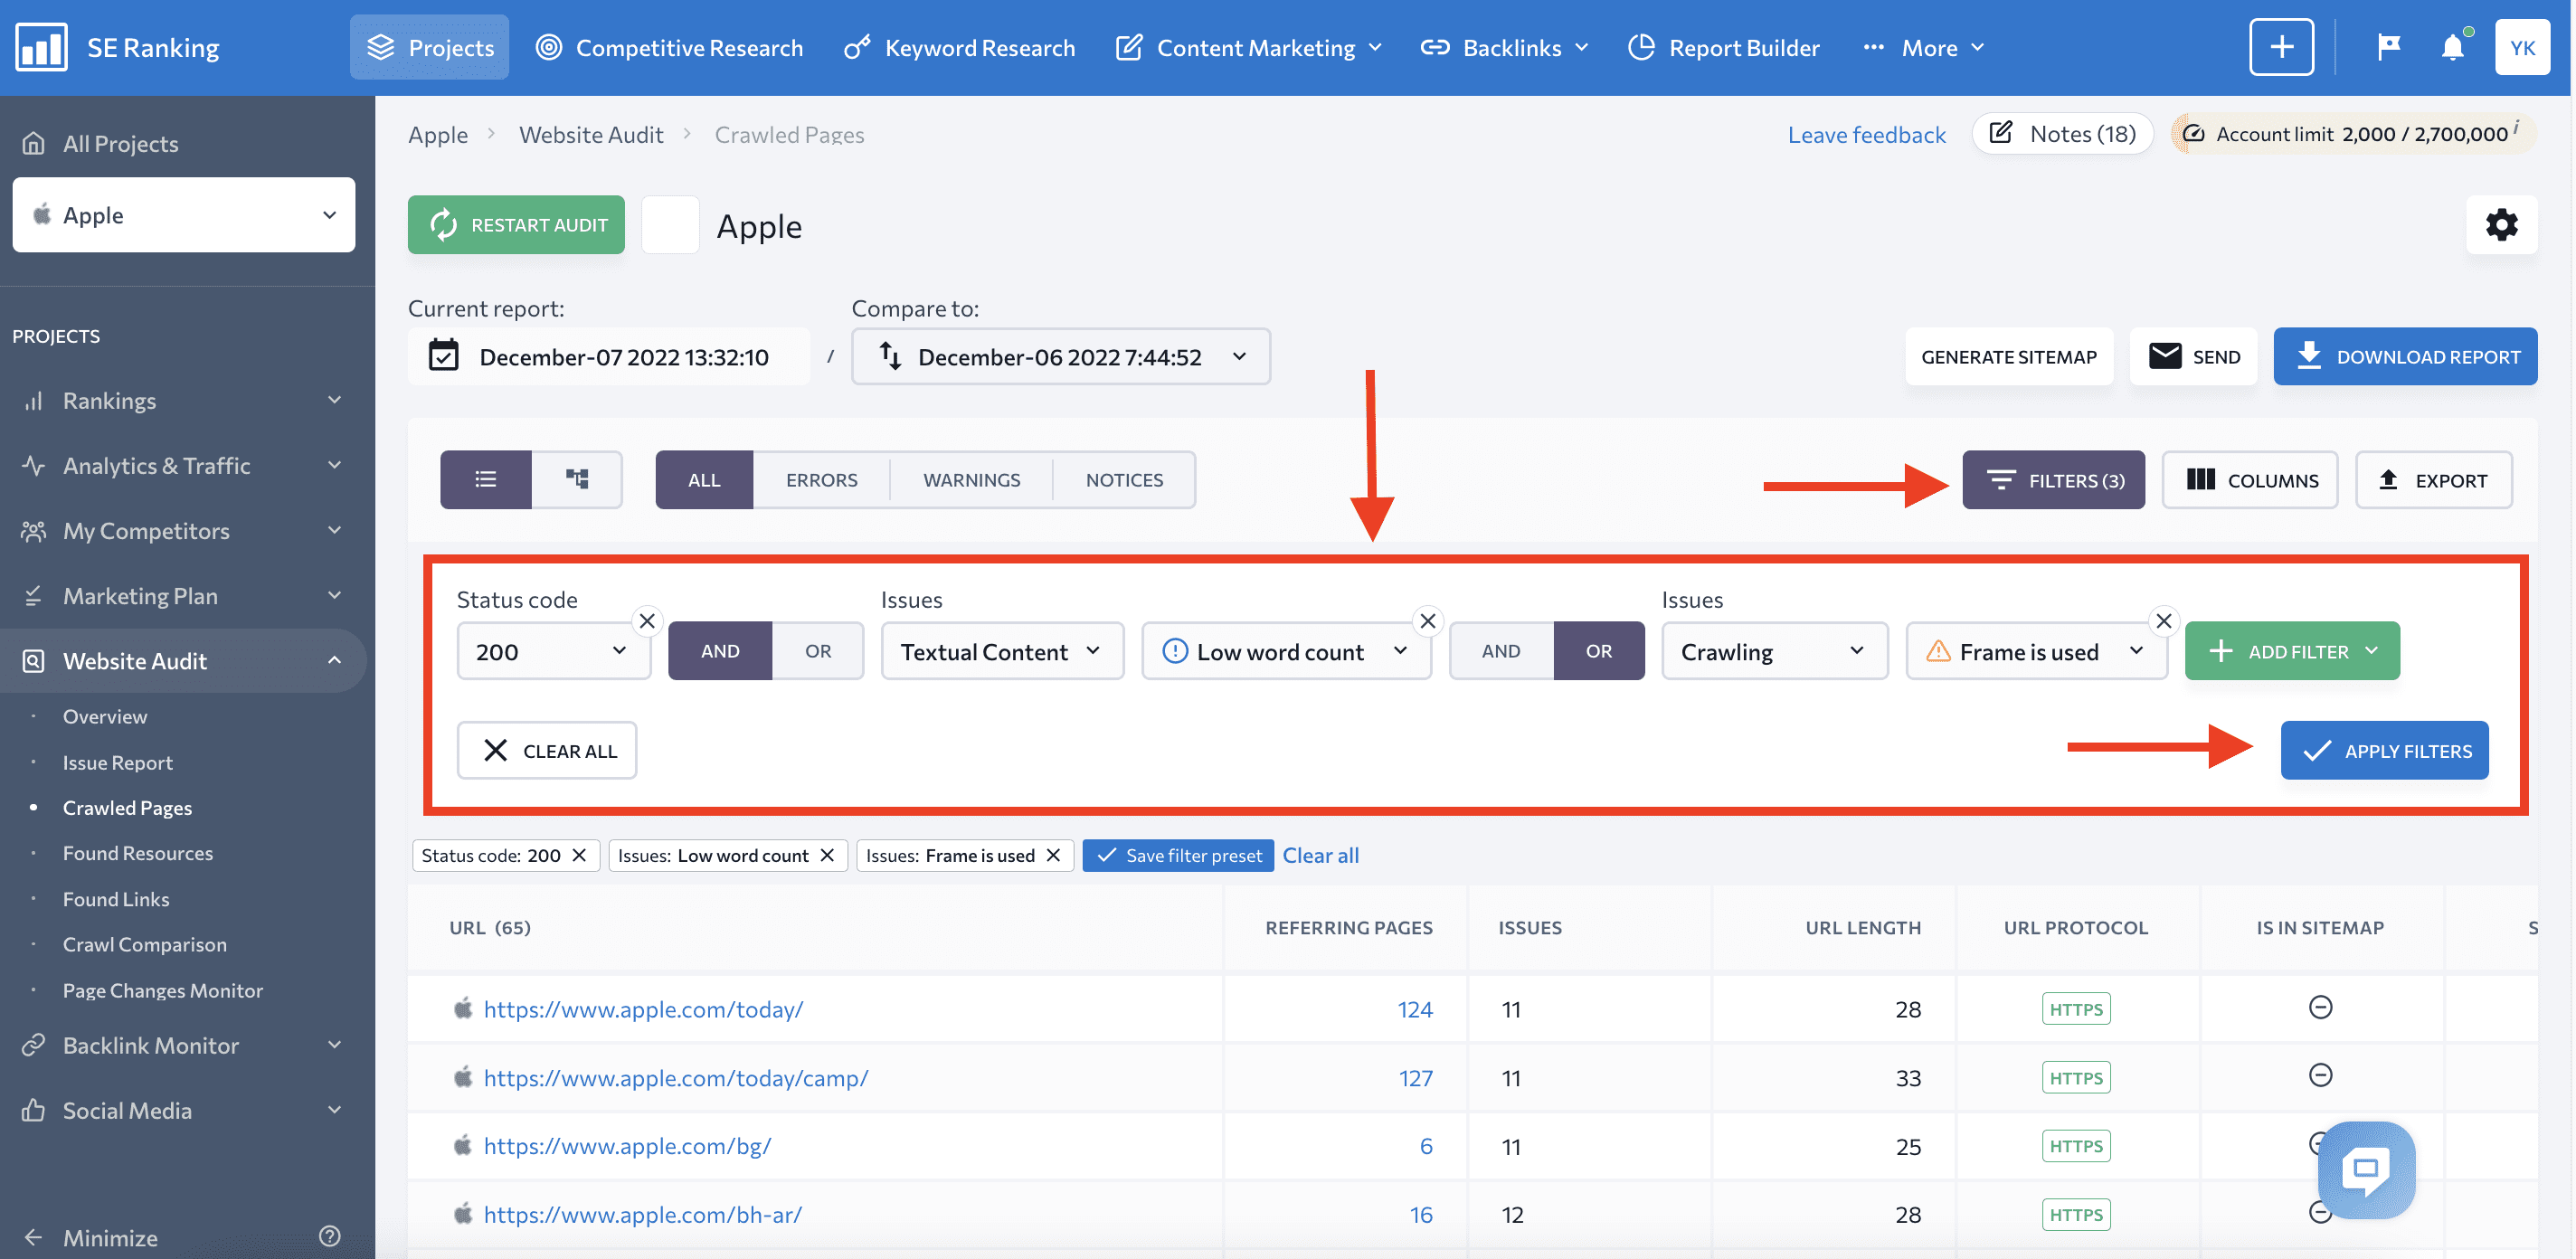Switch to the list view icon
This screenshot has width=2576, height=1259.
pyautogui.click(x=486, y=479)
